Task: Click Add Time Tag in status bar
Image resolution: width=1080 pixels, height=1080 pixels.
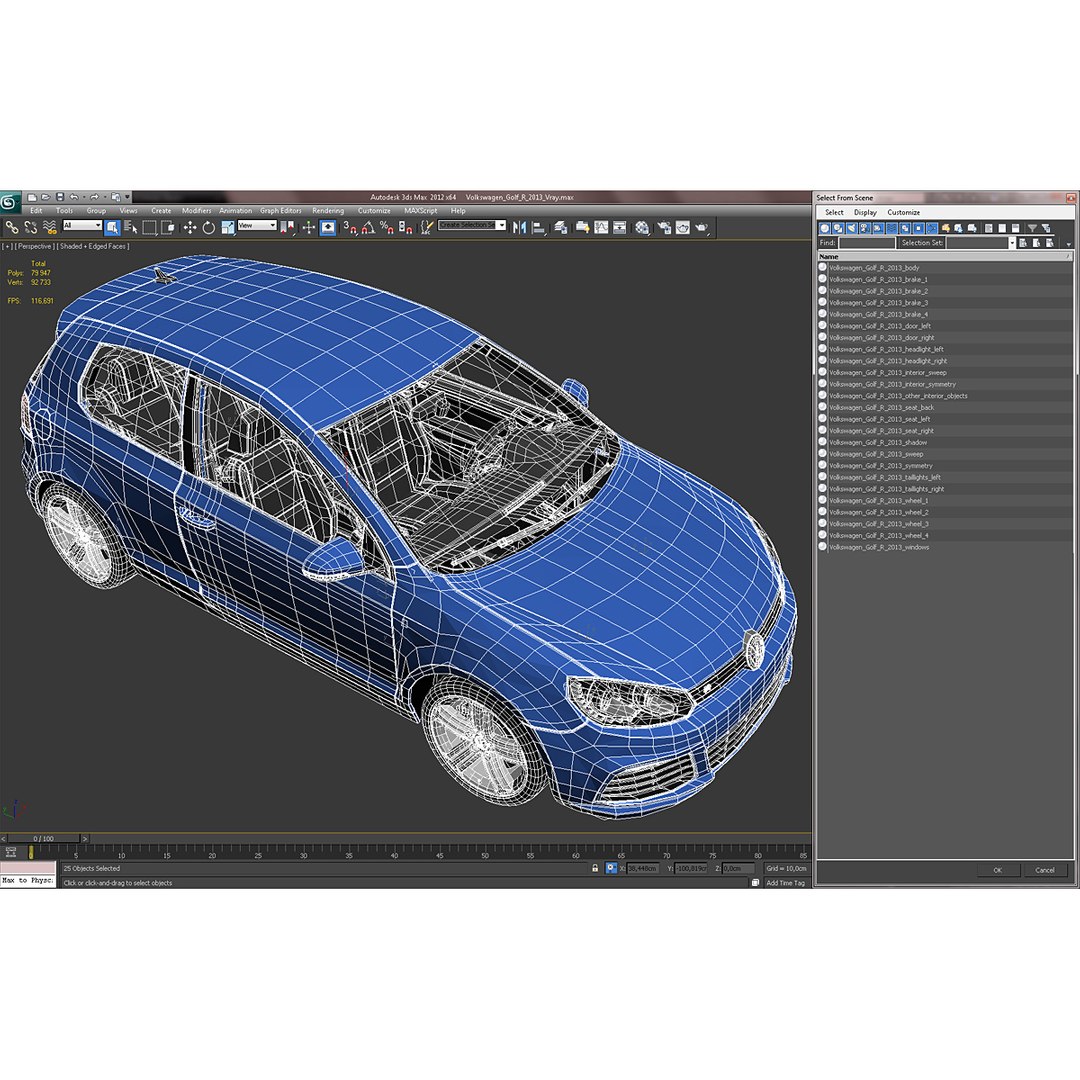Action: [x=785, y=883]
